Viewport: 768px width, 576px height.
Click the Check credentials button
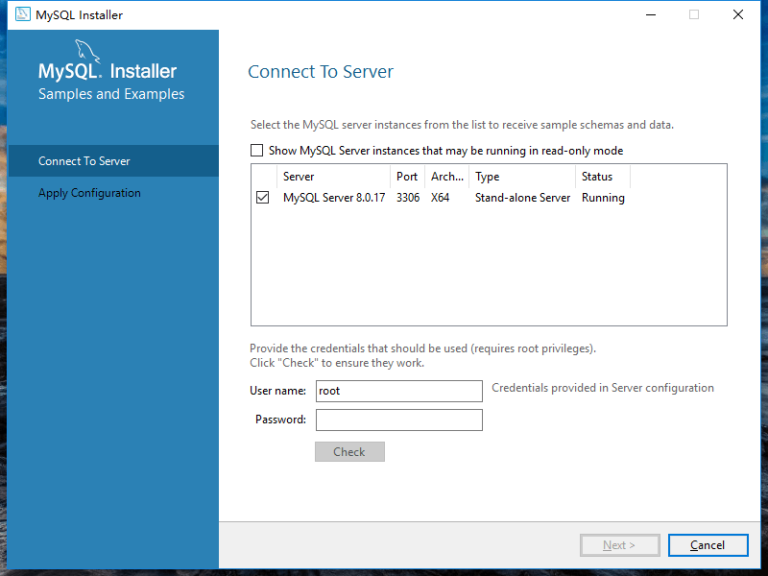pyautogui.click(x=350, y=452)
